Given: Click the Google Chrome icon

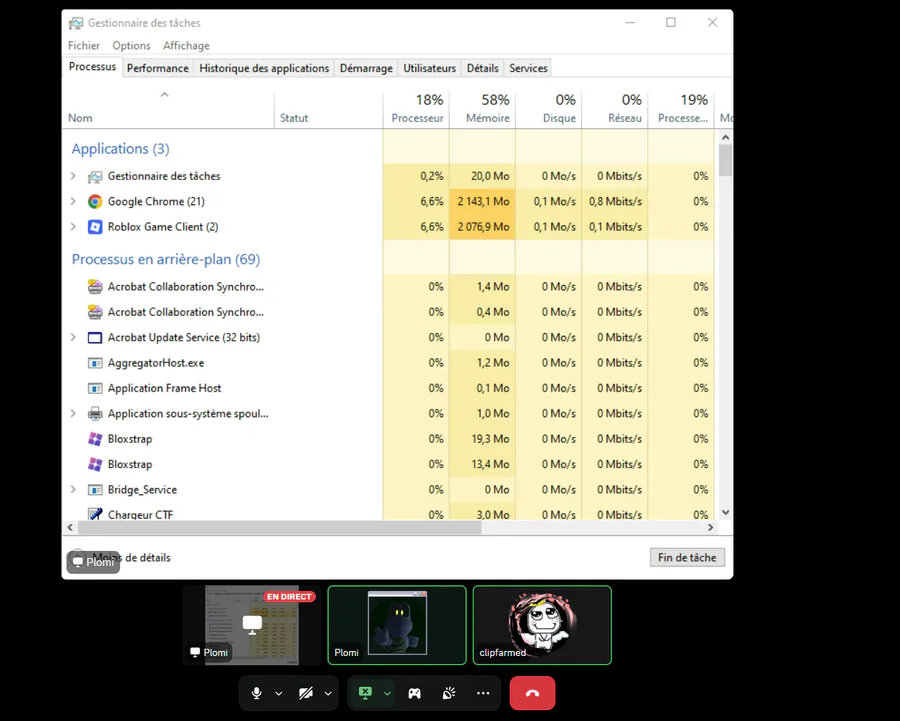Looking at the screenshot, I should tap(95, 201).
